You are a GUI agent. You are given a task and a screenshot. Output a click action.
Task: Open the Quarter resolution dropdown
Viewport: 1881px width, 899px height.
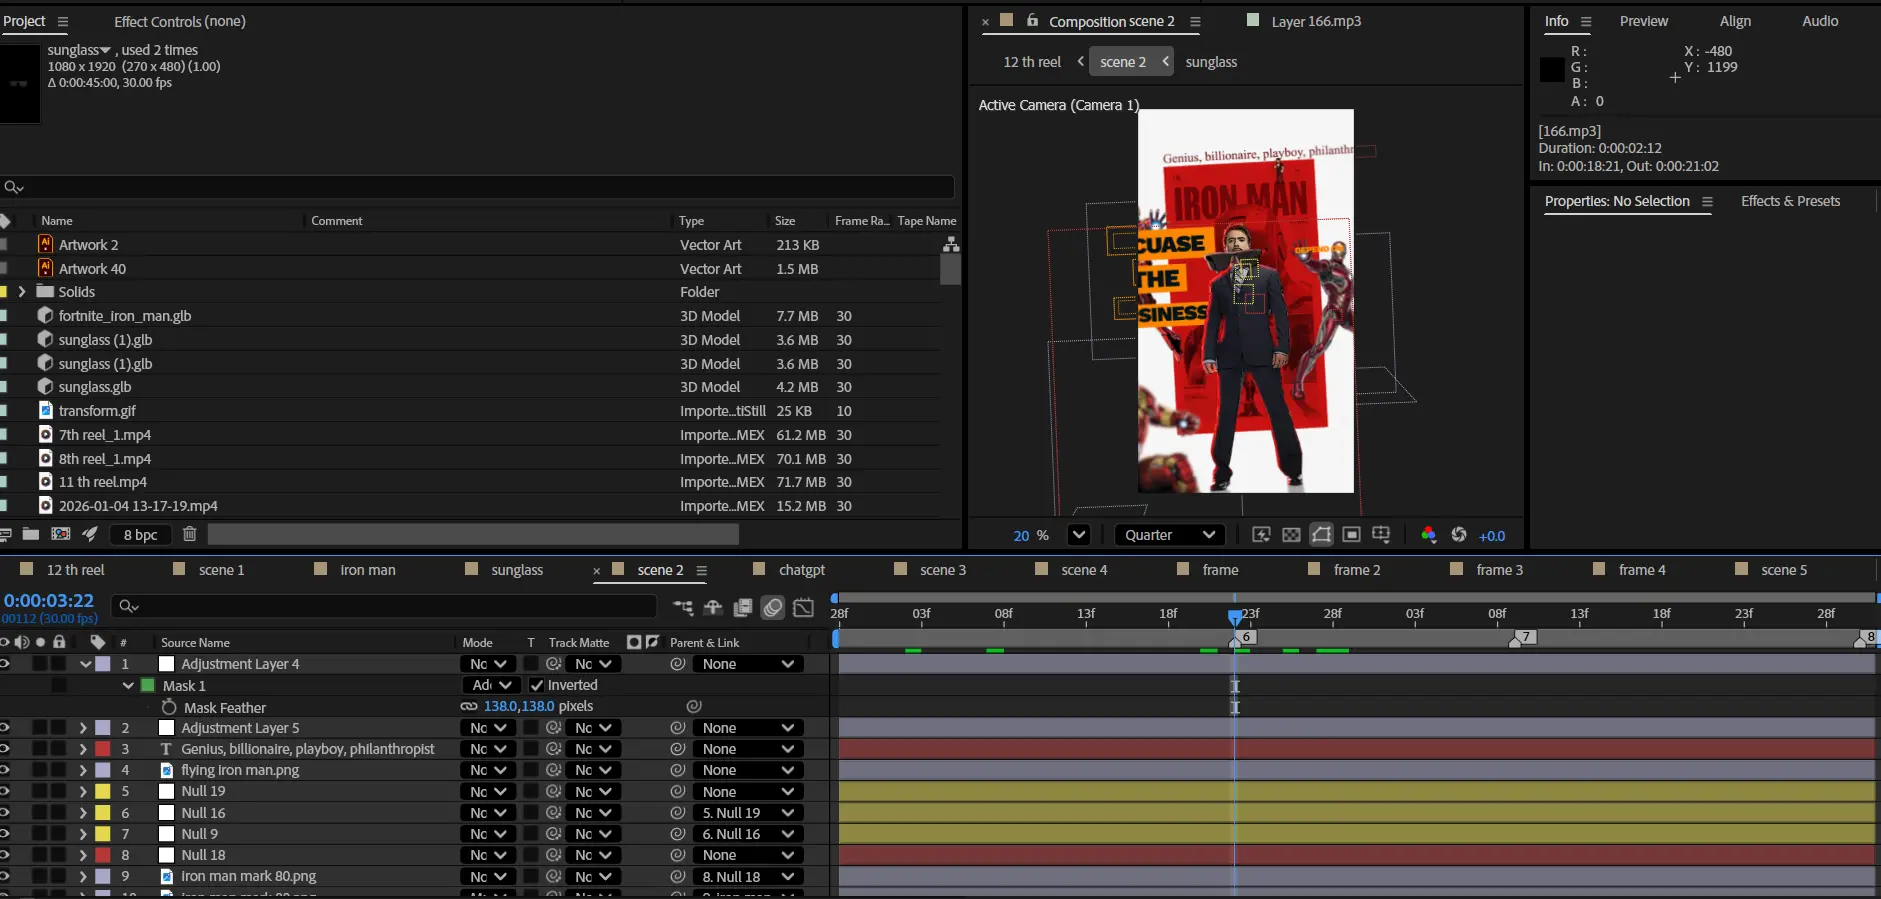click(1169, 535)
